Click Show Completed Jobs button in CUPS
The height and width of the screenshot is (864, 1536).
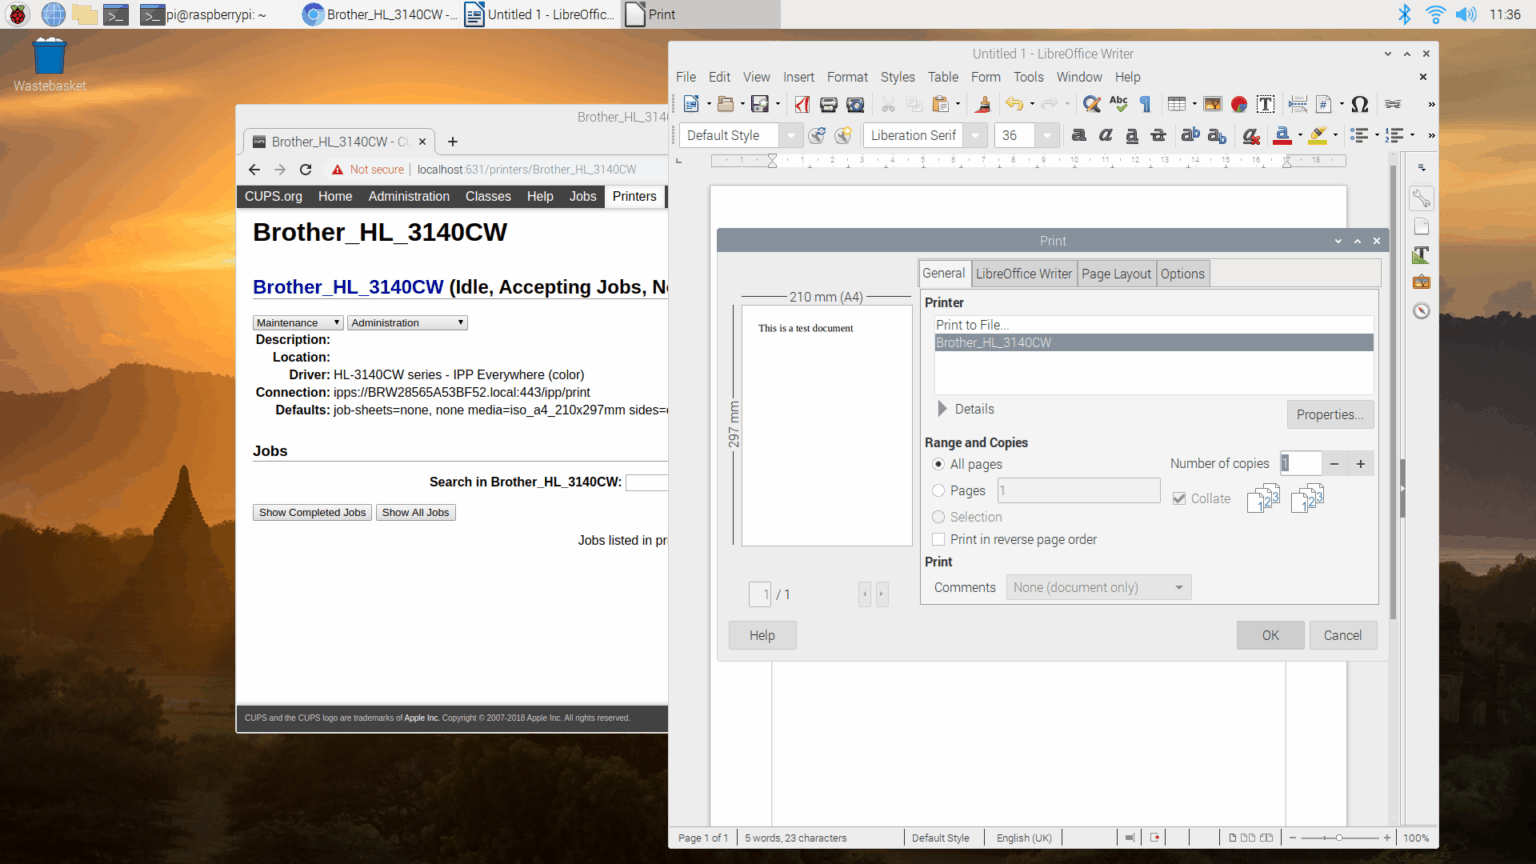(312, 512)
